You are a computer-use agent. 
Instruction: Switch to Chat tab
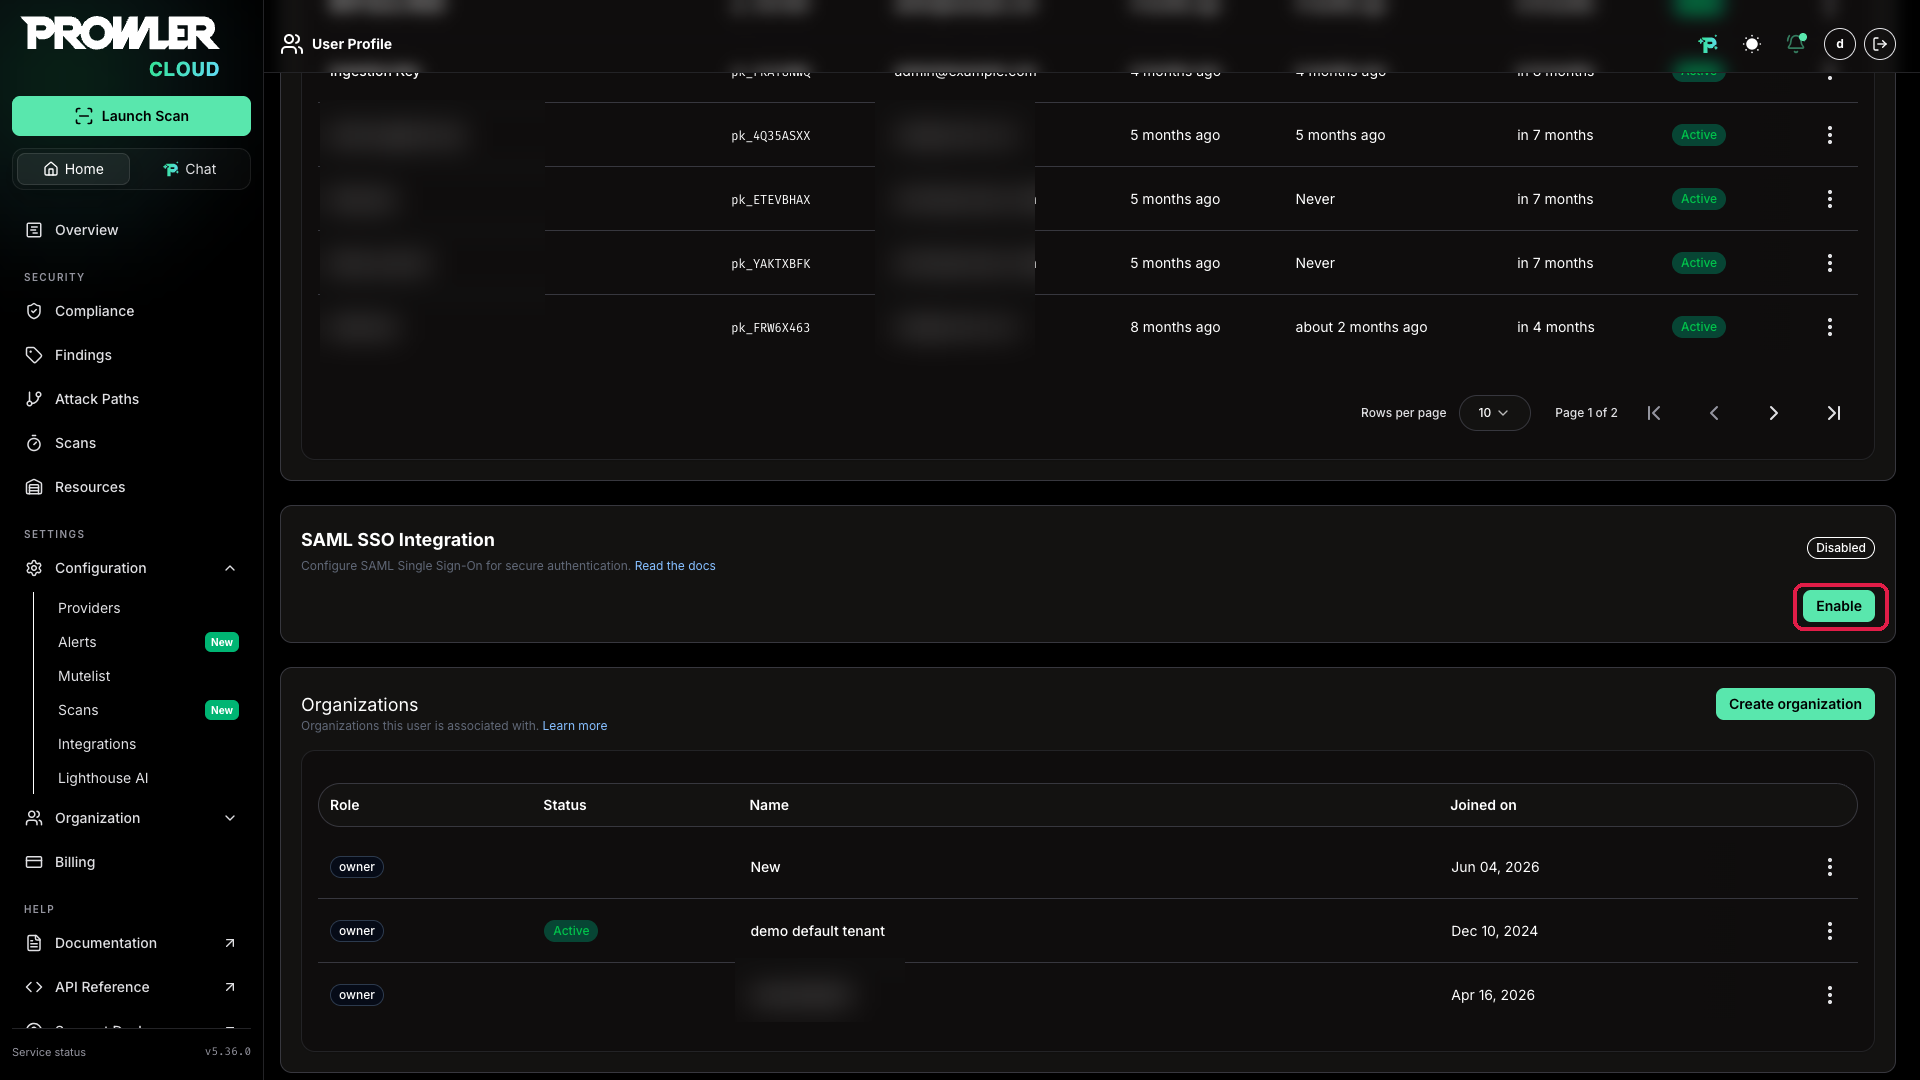(x=189, y=169)
